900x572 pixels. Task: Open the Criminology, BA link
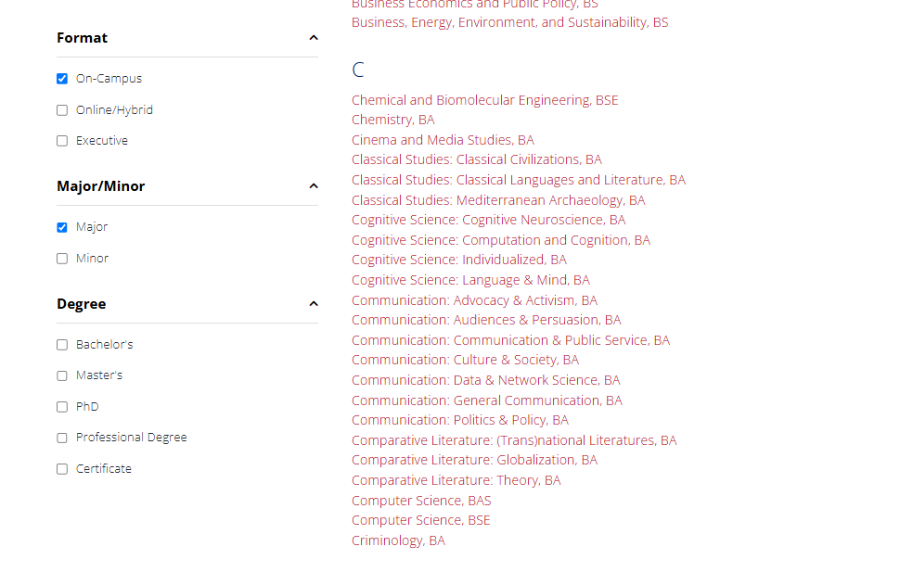coord(398,540)
